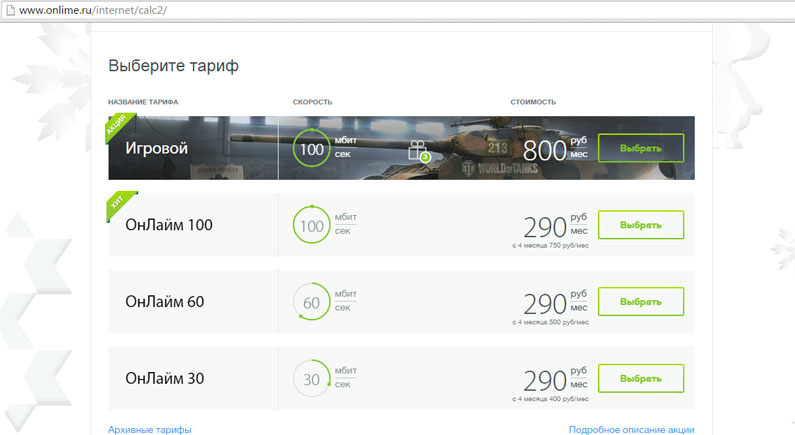
Task: Click the 60 speed gauge for ОнЛайм 60
Action: 311,302
